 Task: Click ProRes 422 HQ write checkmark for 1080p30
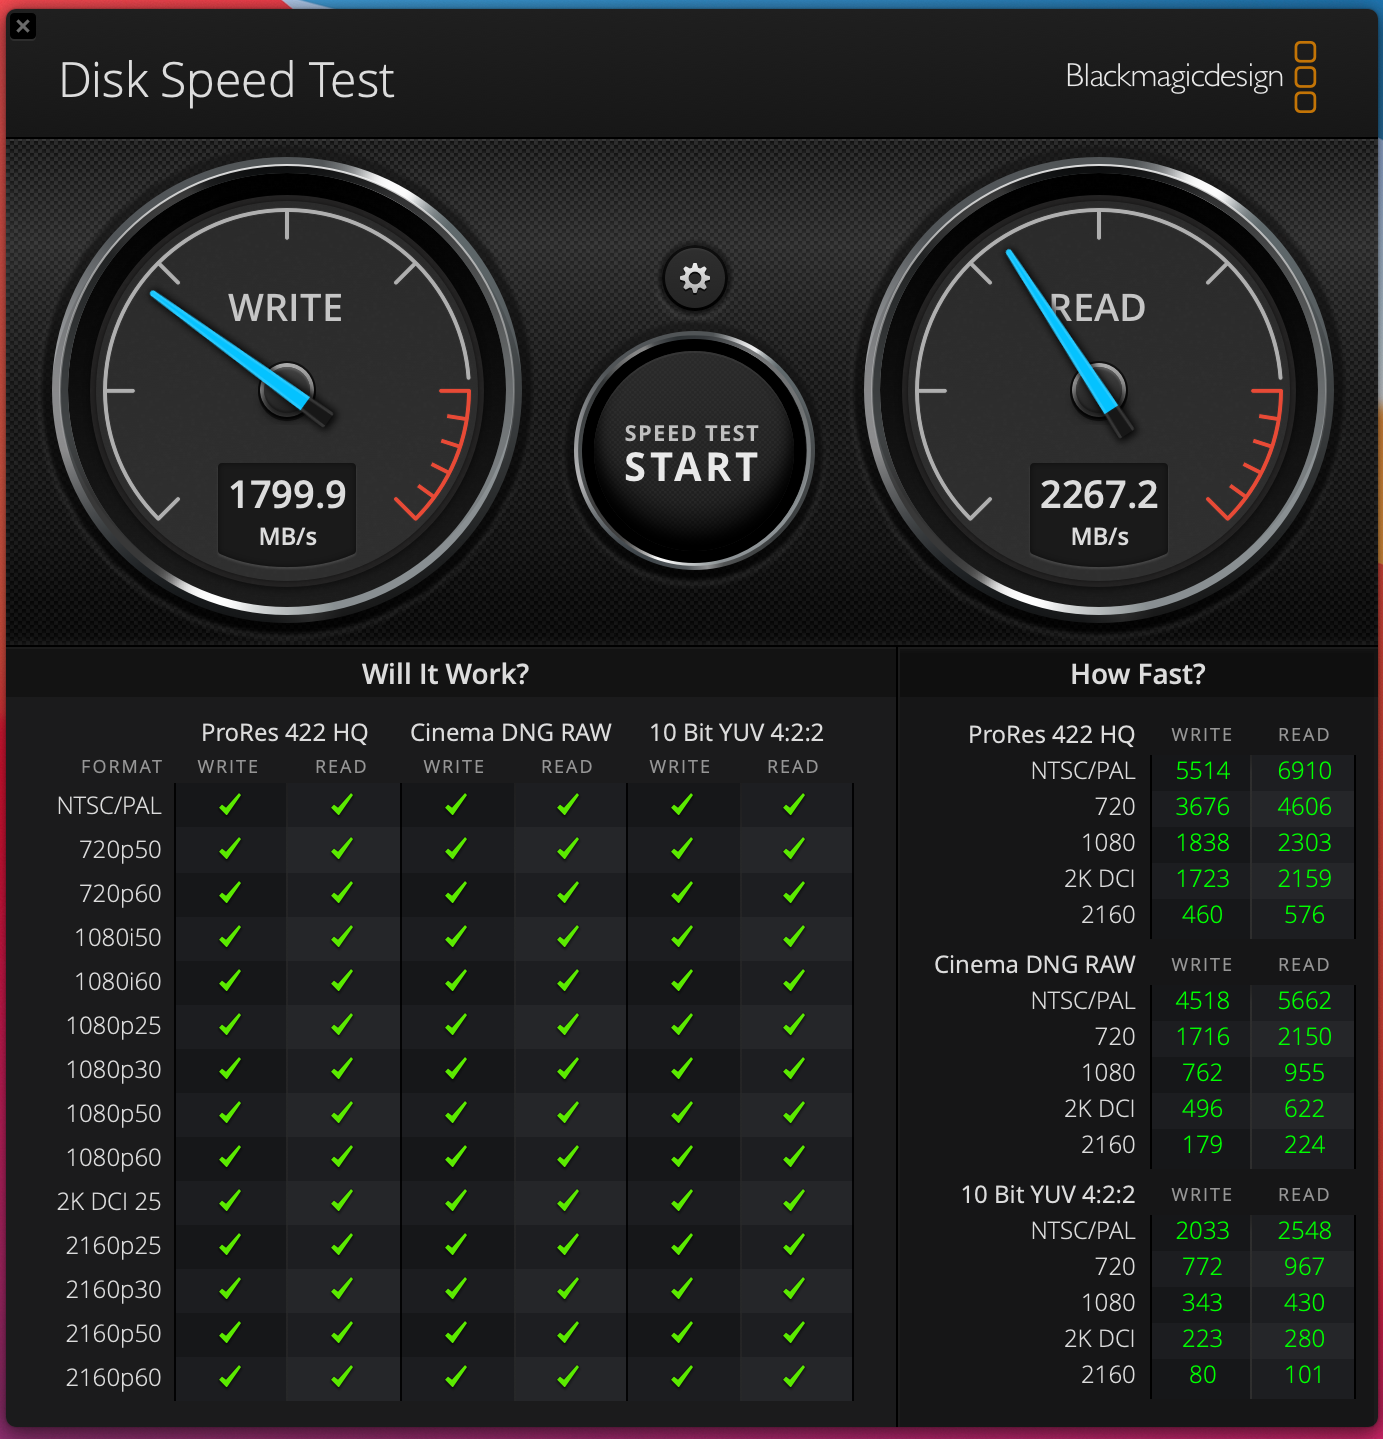[x=230, y=1069]
